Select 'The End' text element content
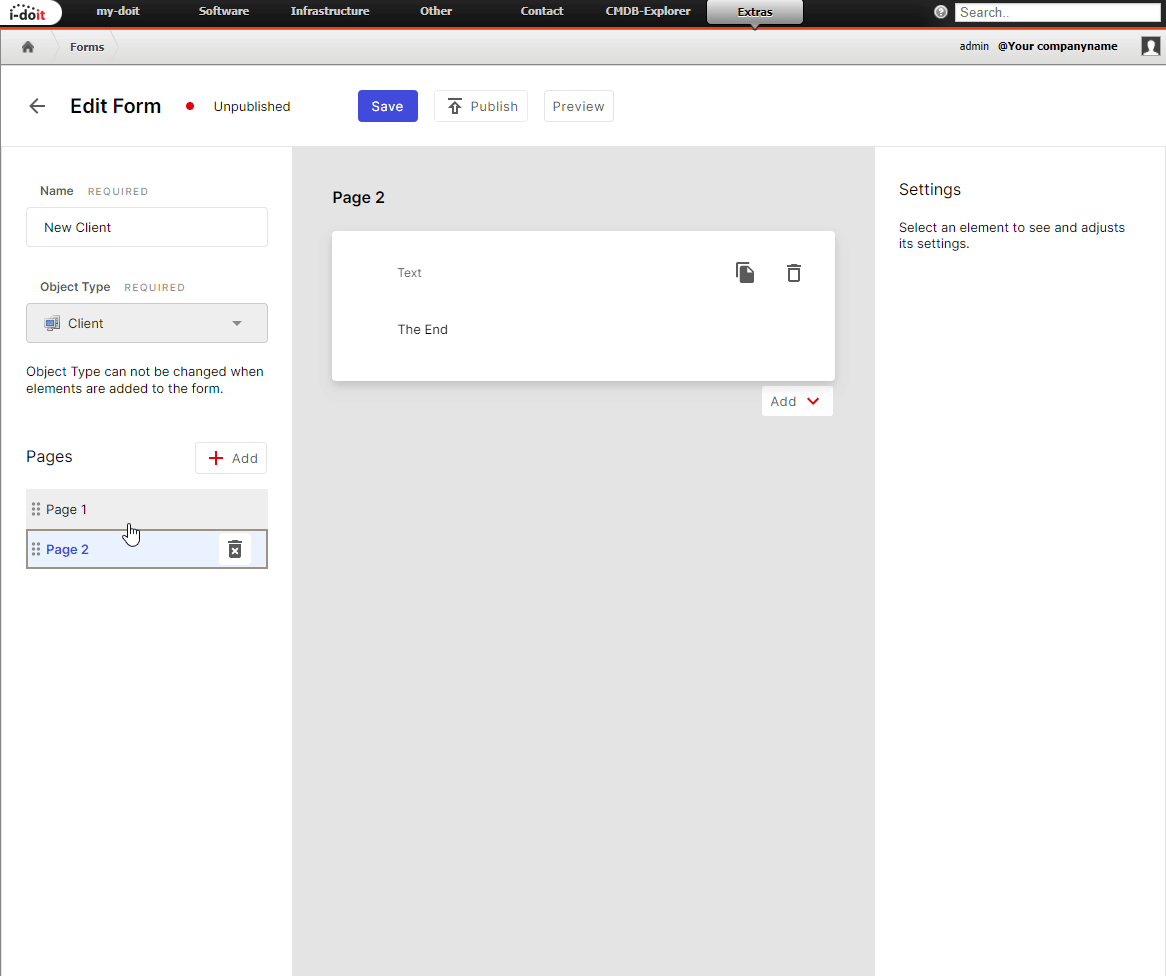1166x976 pixels. tap(422, 330)
